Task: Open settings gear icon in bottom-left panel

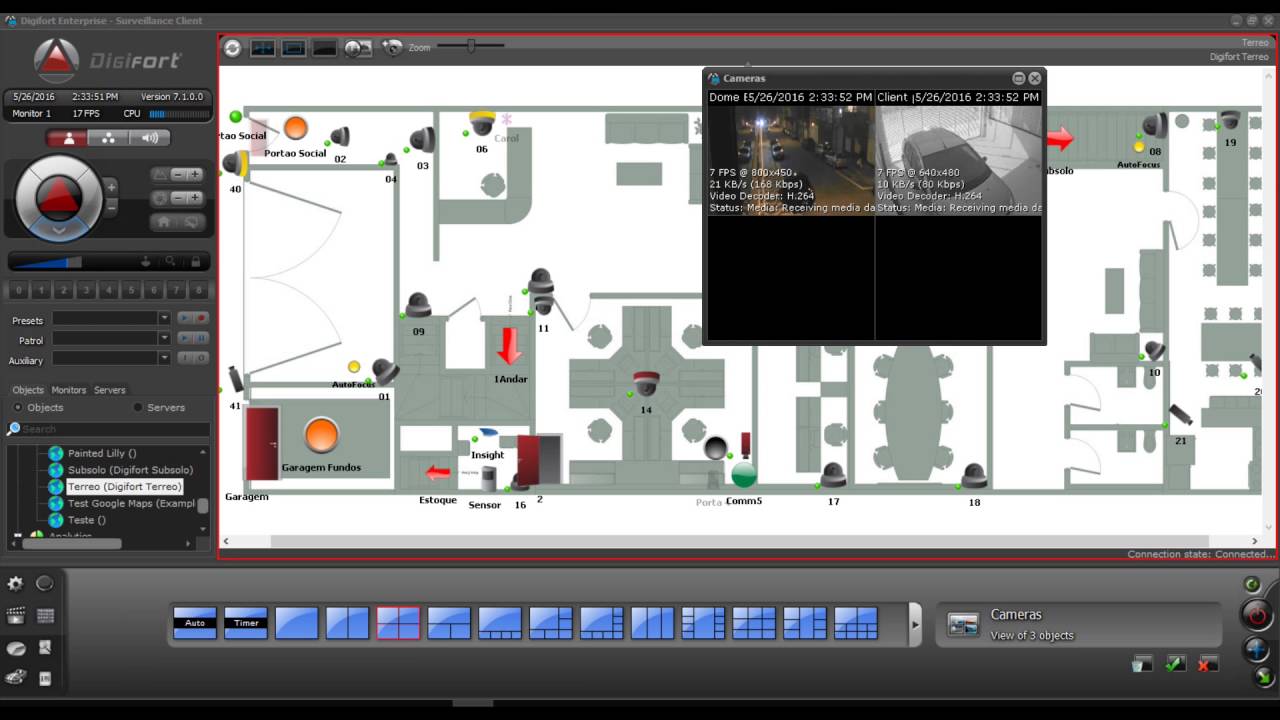Action: pyautogui.click(x=15, y=584)
